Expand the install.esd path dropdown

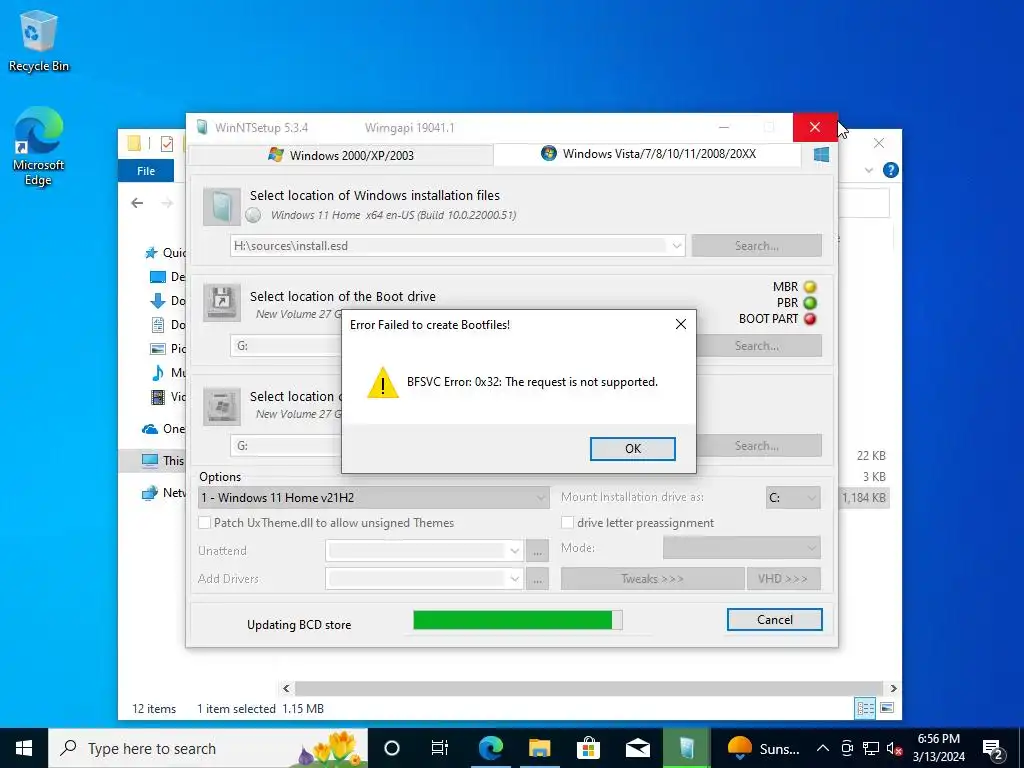[677, 246]
